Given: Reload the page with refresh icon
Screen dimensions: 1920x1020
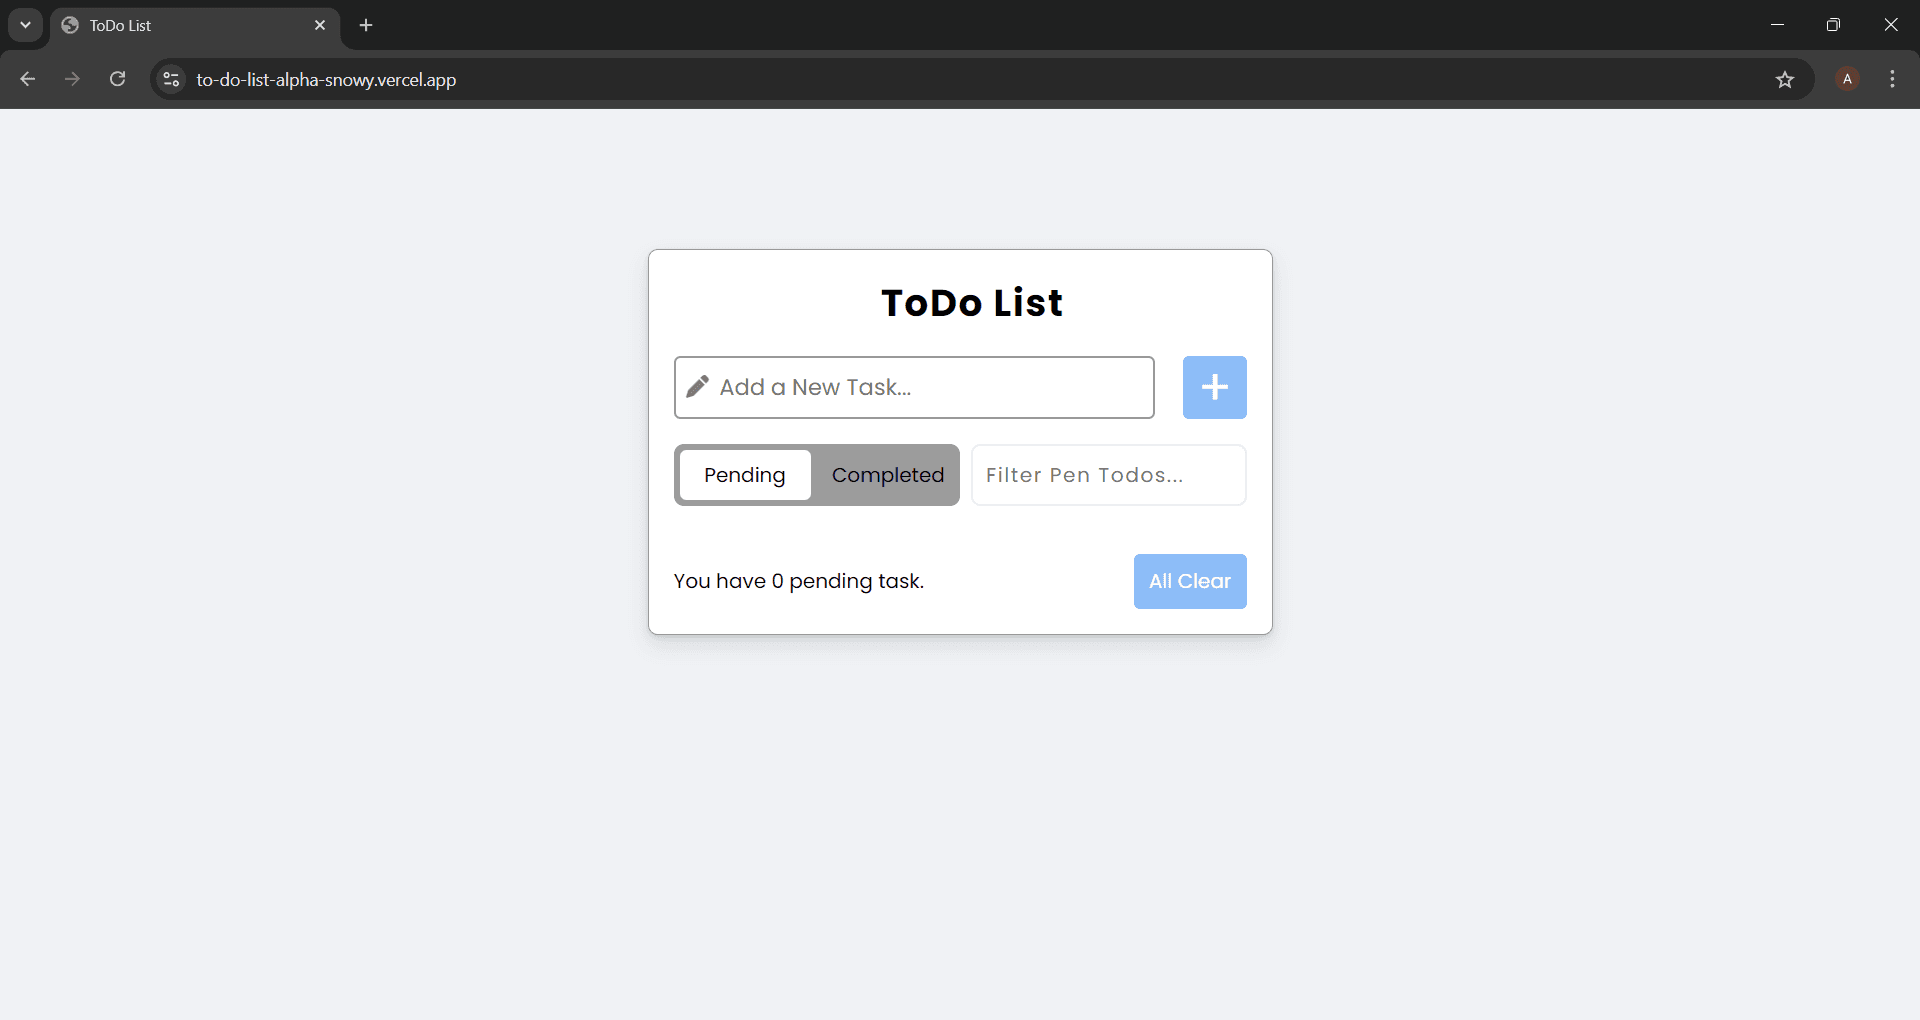Looking at the screenshot, I should (x=117, y=79).
